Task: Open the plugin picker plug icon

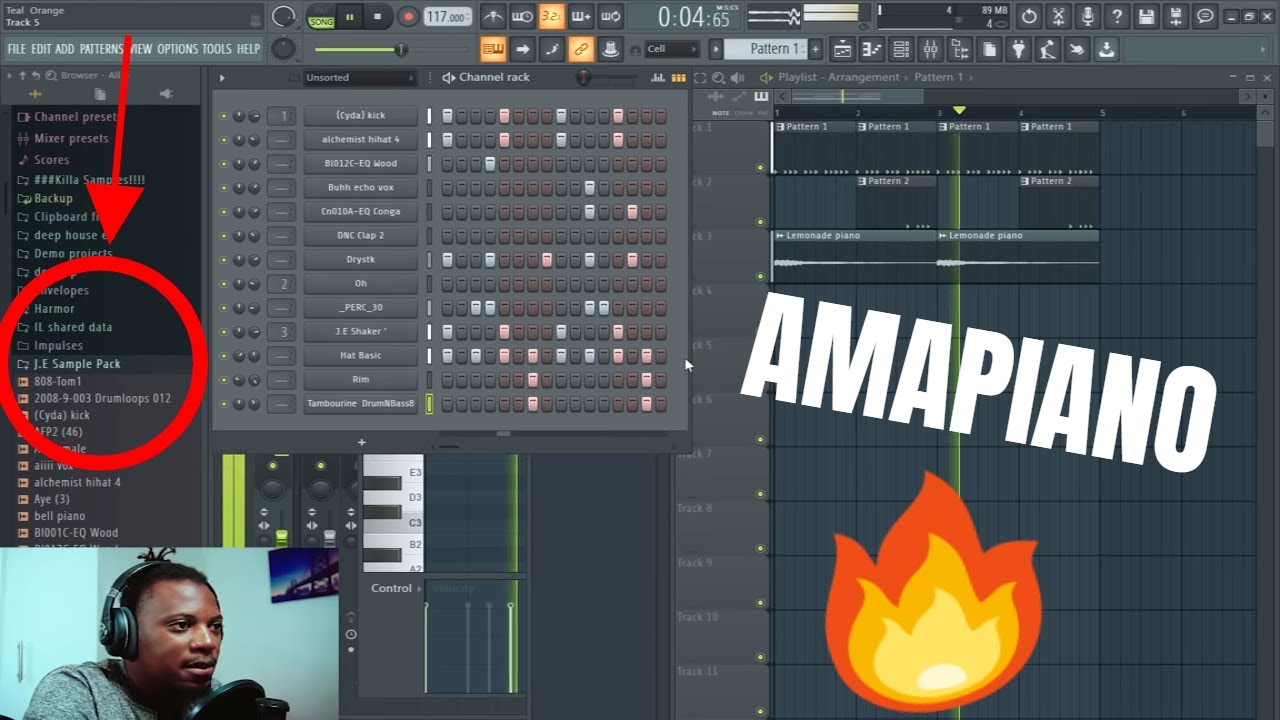Action: [x=1019, y=49]
